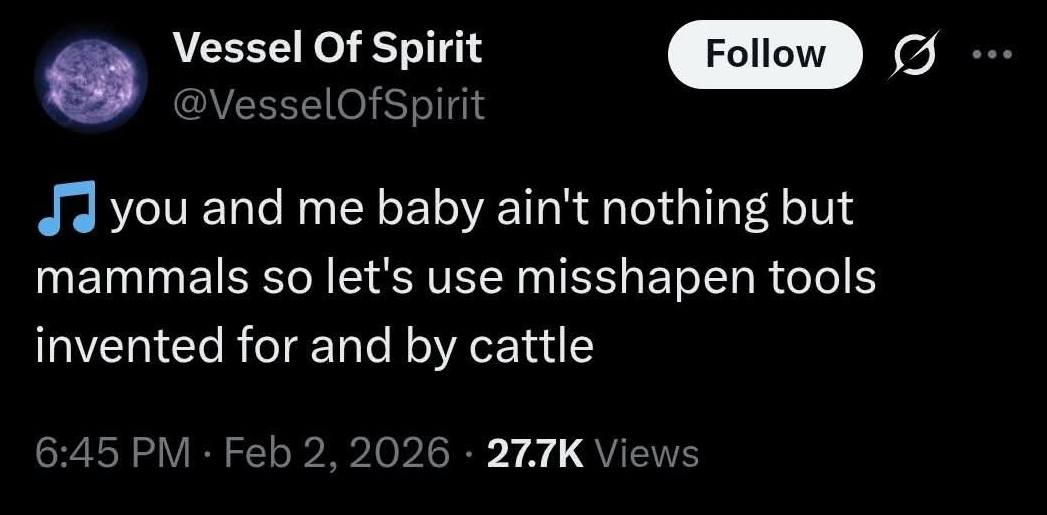
Task: Click the word 'Spirit' in the display name
Action: click(x=432, y=48)
